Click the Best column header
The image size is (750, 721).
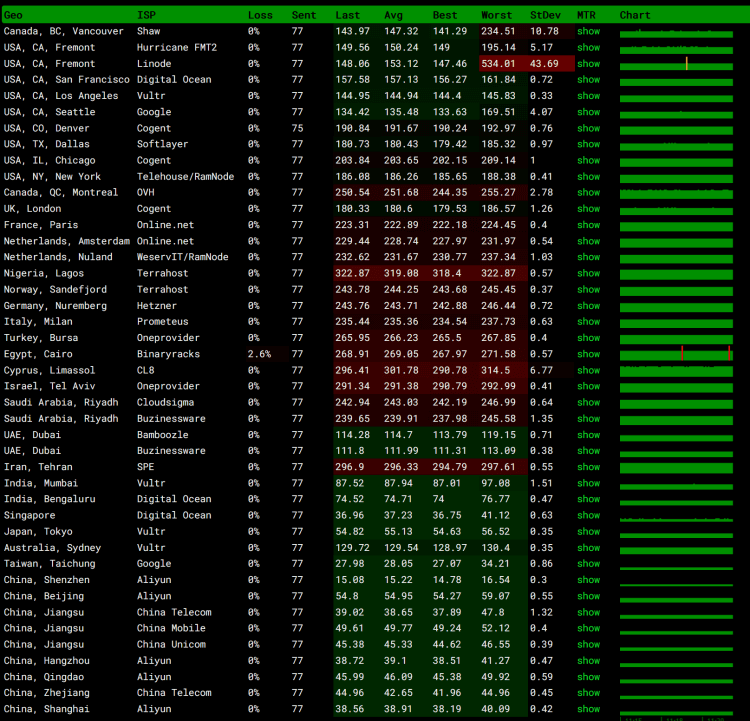(445, 15)
